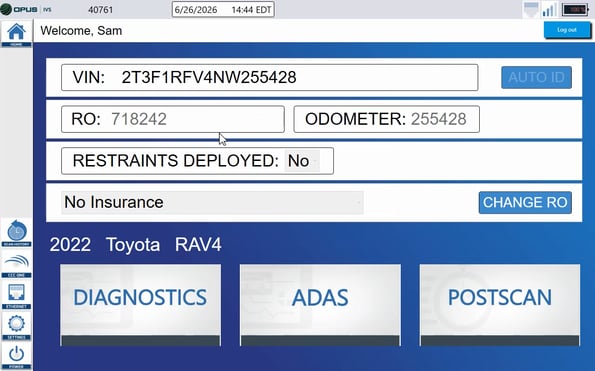The height and width of the screenshot is (371, 595).
Task: Open Settings gear in the sidebar
Action: click(16, 326)
